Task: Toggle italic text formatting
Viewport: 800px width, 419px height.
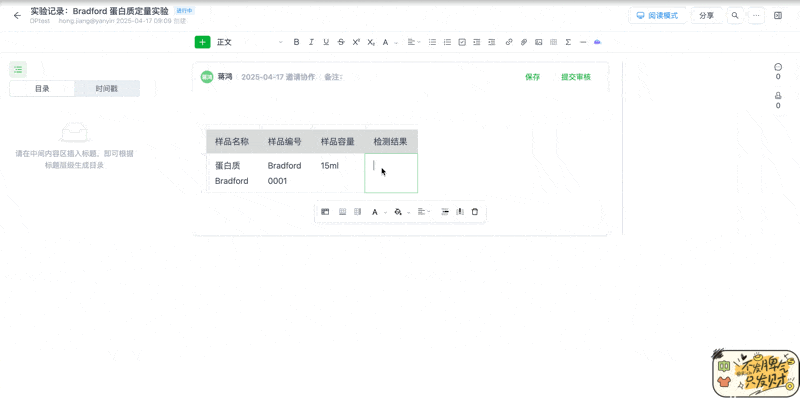Action: tap(311, 42)
